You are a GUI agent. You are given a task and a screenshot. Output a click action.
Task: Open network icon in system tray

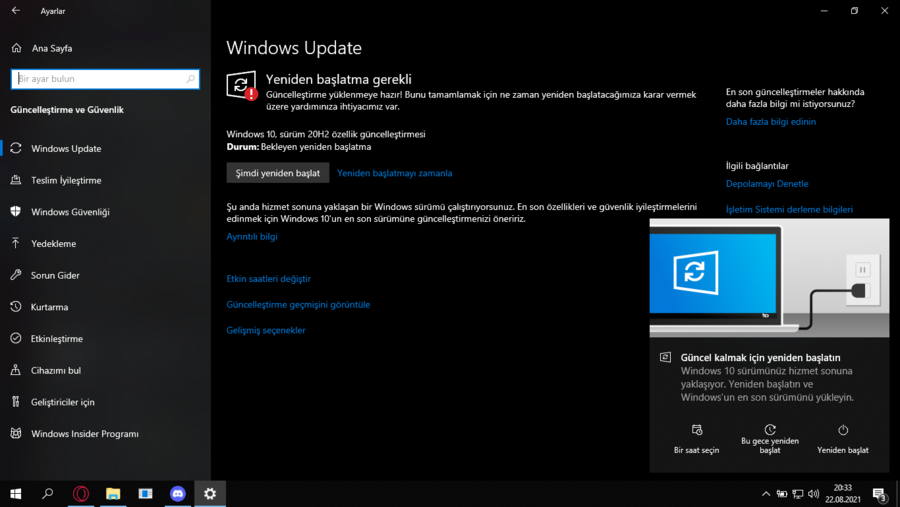(798, 494)
